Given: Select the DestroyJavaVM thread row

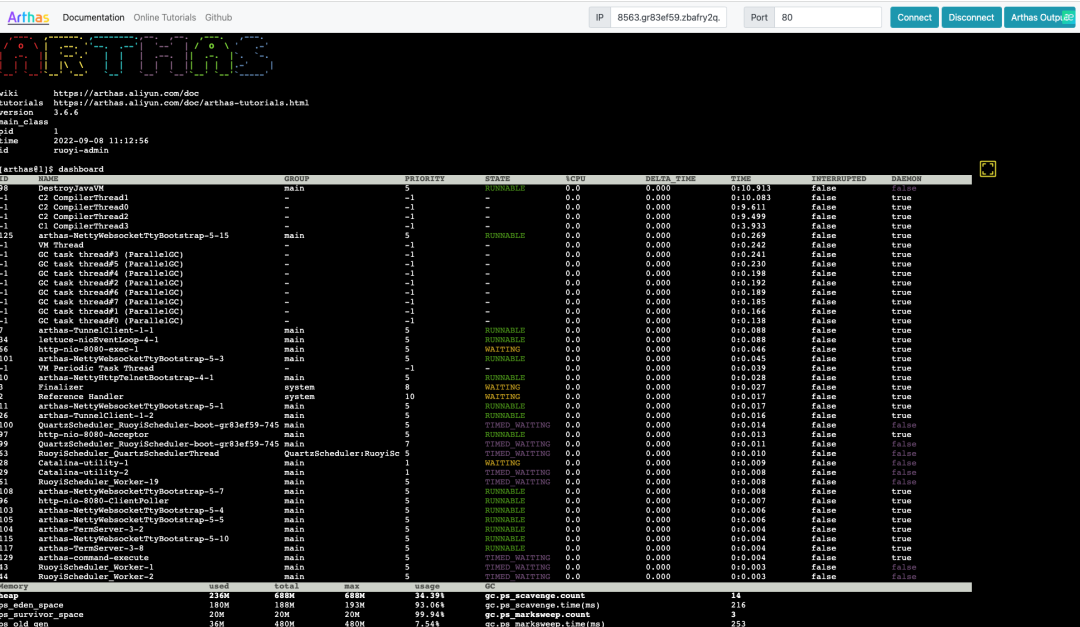Looking at the screenshot, I should pos(486,188).
